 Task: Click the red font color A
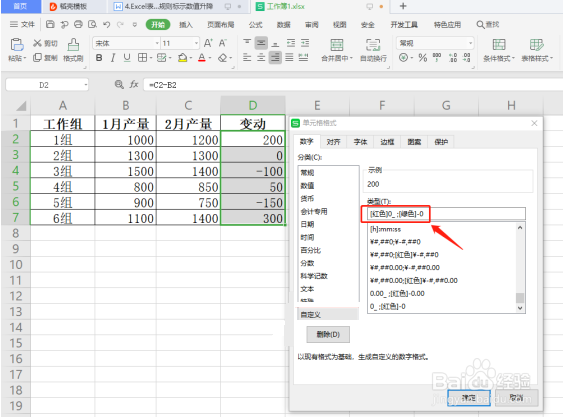coord(202,57)
